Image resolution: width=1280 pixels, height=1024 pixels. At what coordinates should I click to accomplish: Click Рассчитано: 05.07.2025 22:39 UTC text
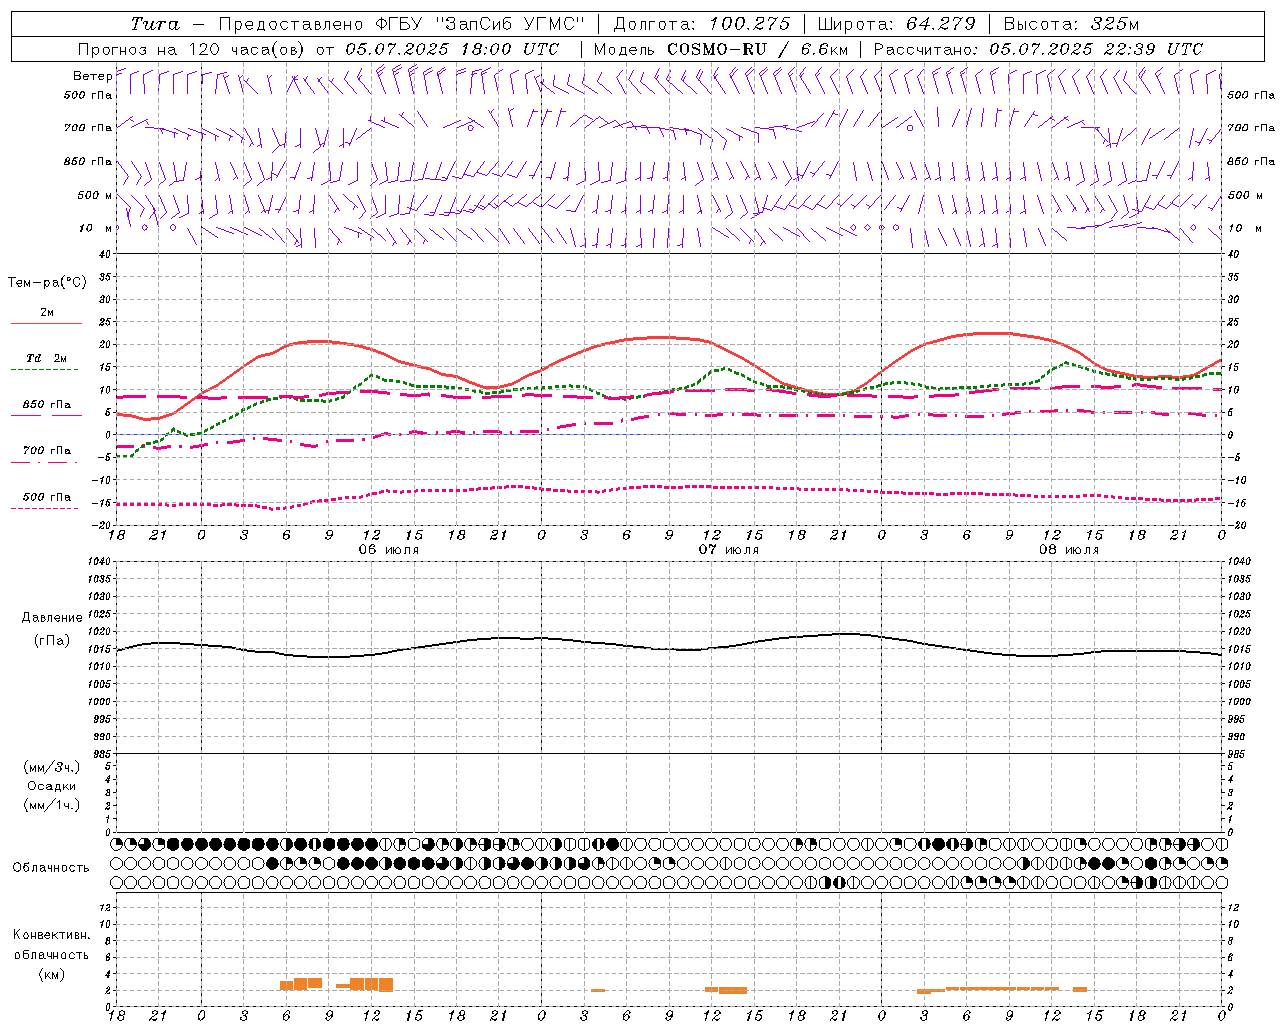(1038, 49)
